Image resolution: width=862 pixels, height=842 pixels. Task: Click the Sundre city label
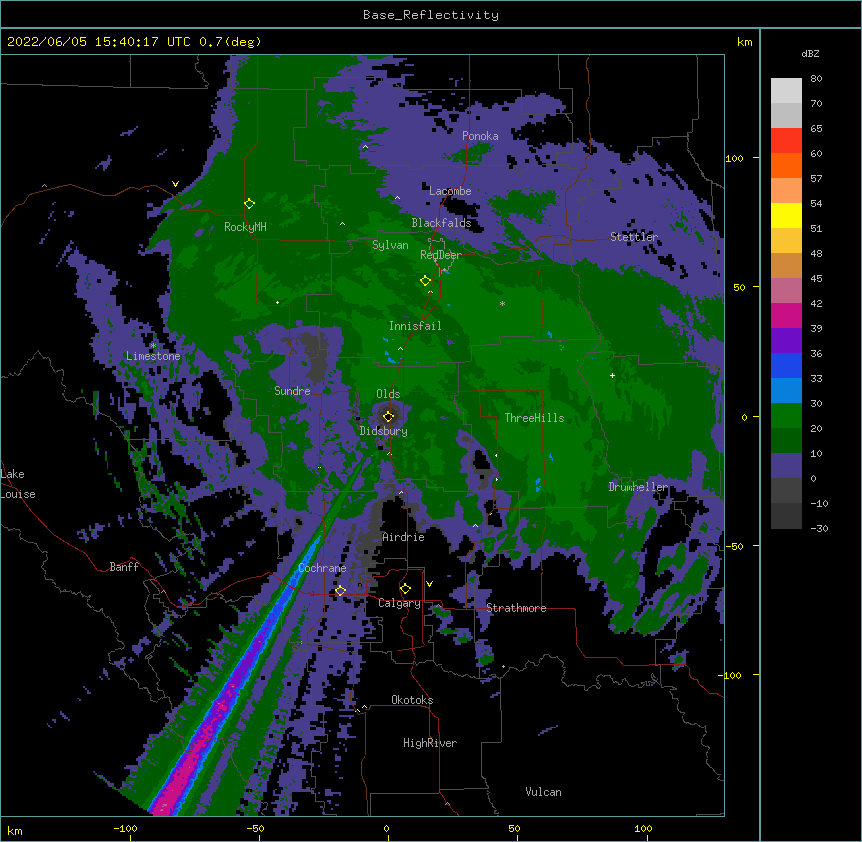pos(292,391)
